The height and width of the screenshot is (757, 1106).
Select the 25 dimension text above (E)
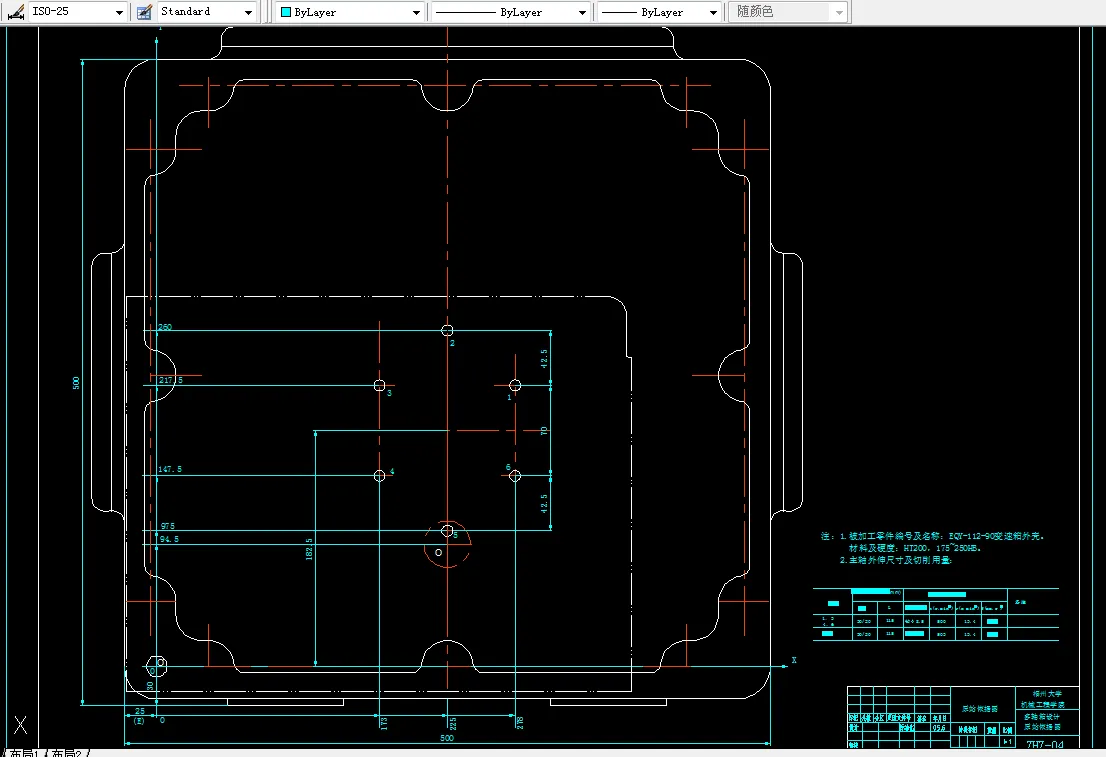click(x=140, y=710)
